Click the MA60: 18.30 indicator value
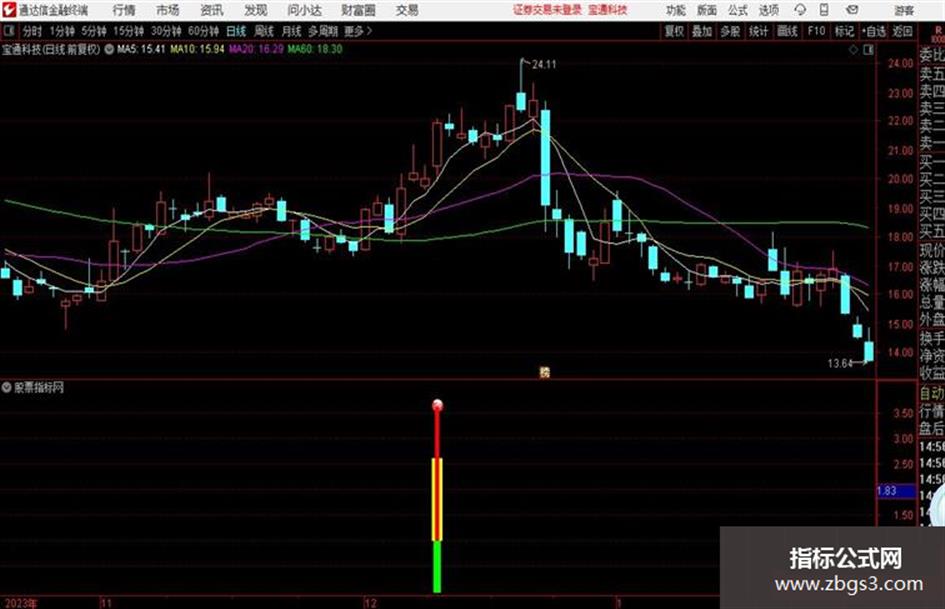Screen dimensions: 945x609 315,49
